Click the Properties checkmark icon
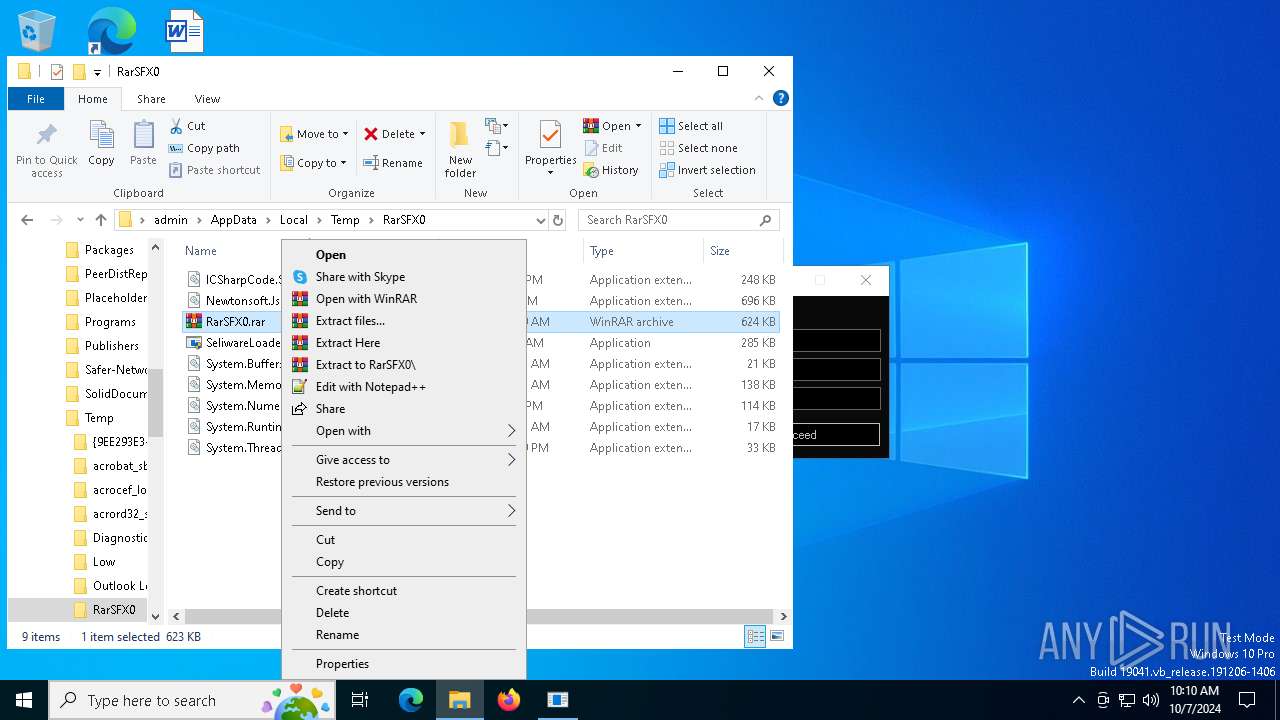 550,135
